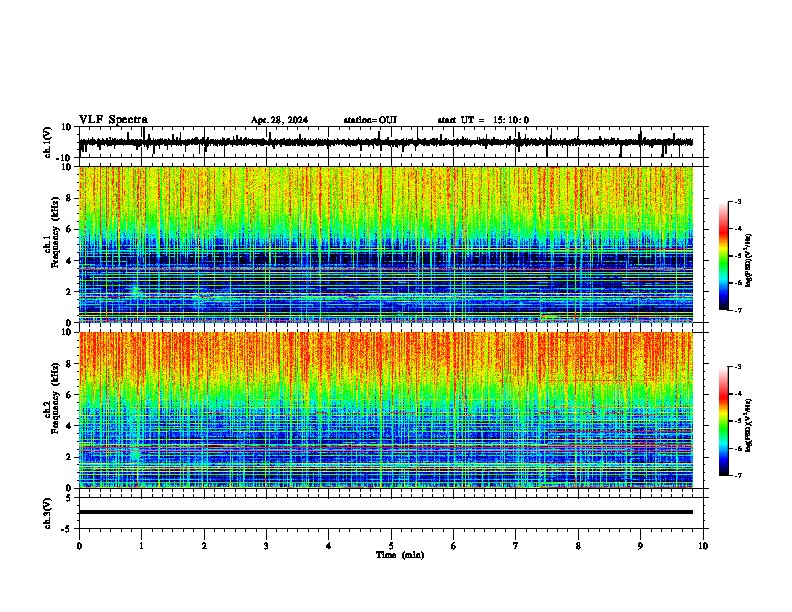Click the ch.1 colorbar log(PSD) label
The height and width of the screenshot is (612, 792).
[x=749, y=261]
